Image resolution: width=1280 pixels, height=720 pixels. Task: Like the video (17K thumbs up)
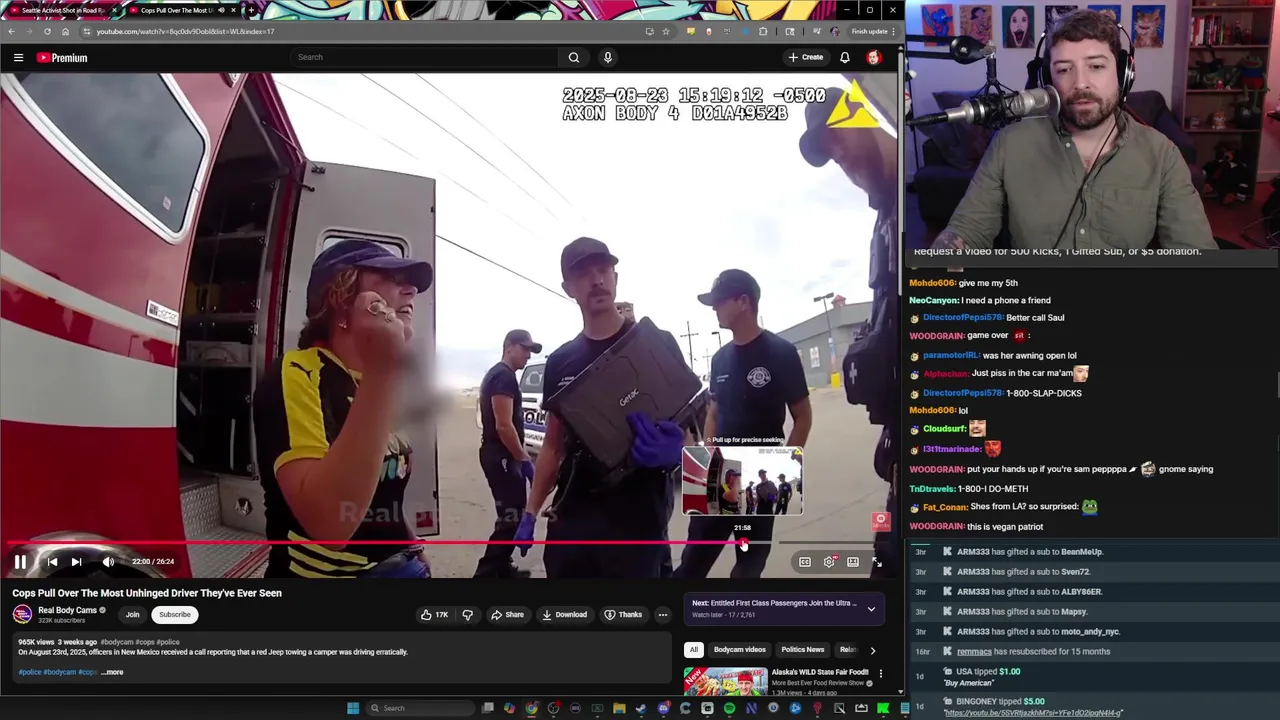coord(435,615)
